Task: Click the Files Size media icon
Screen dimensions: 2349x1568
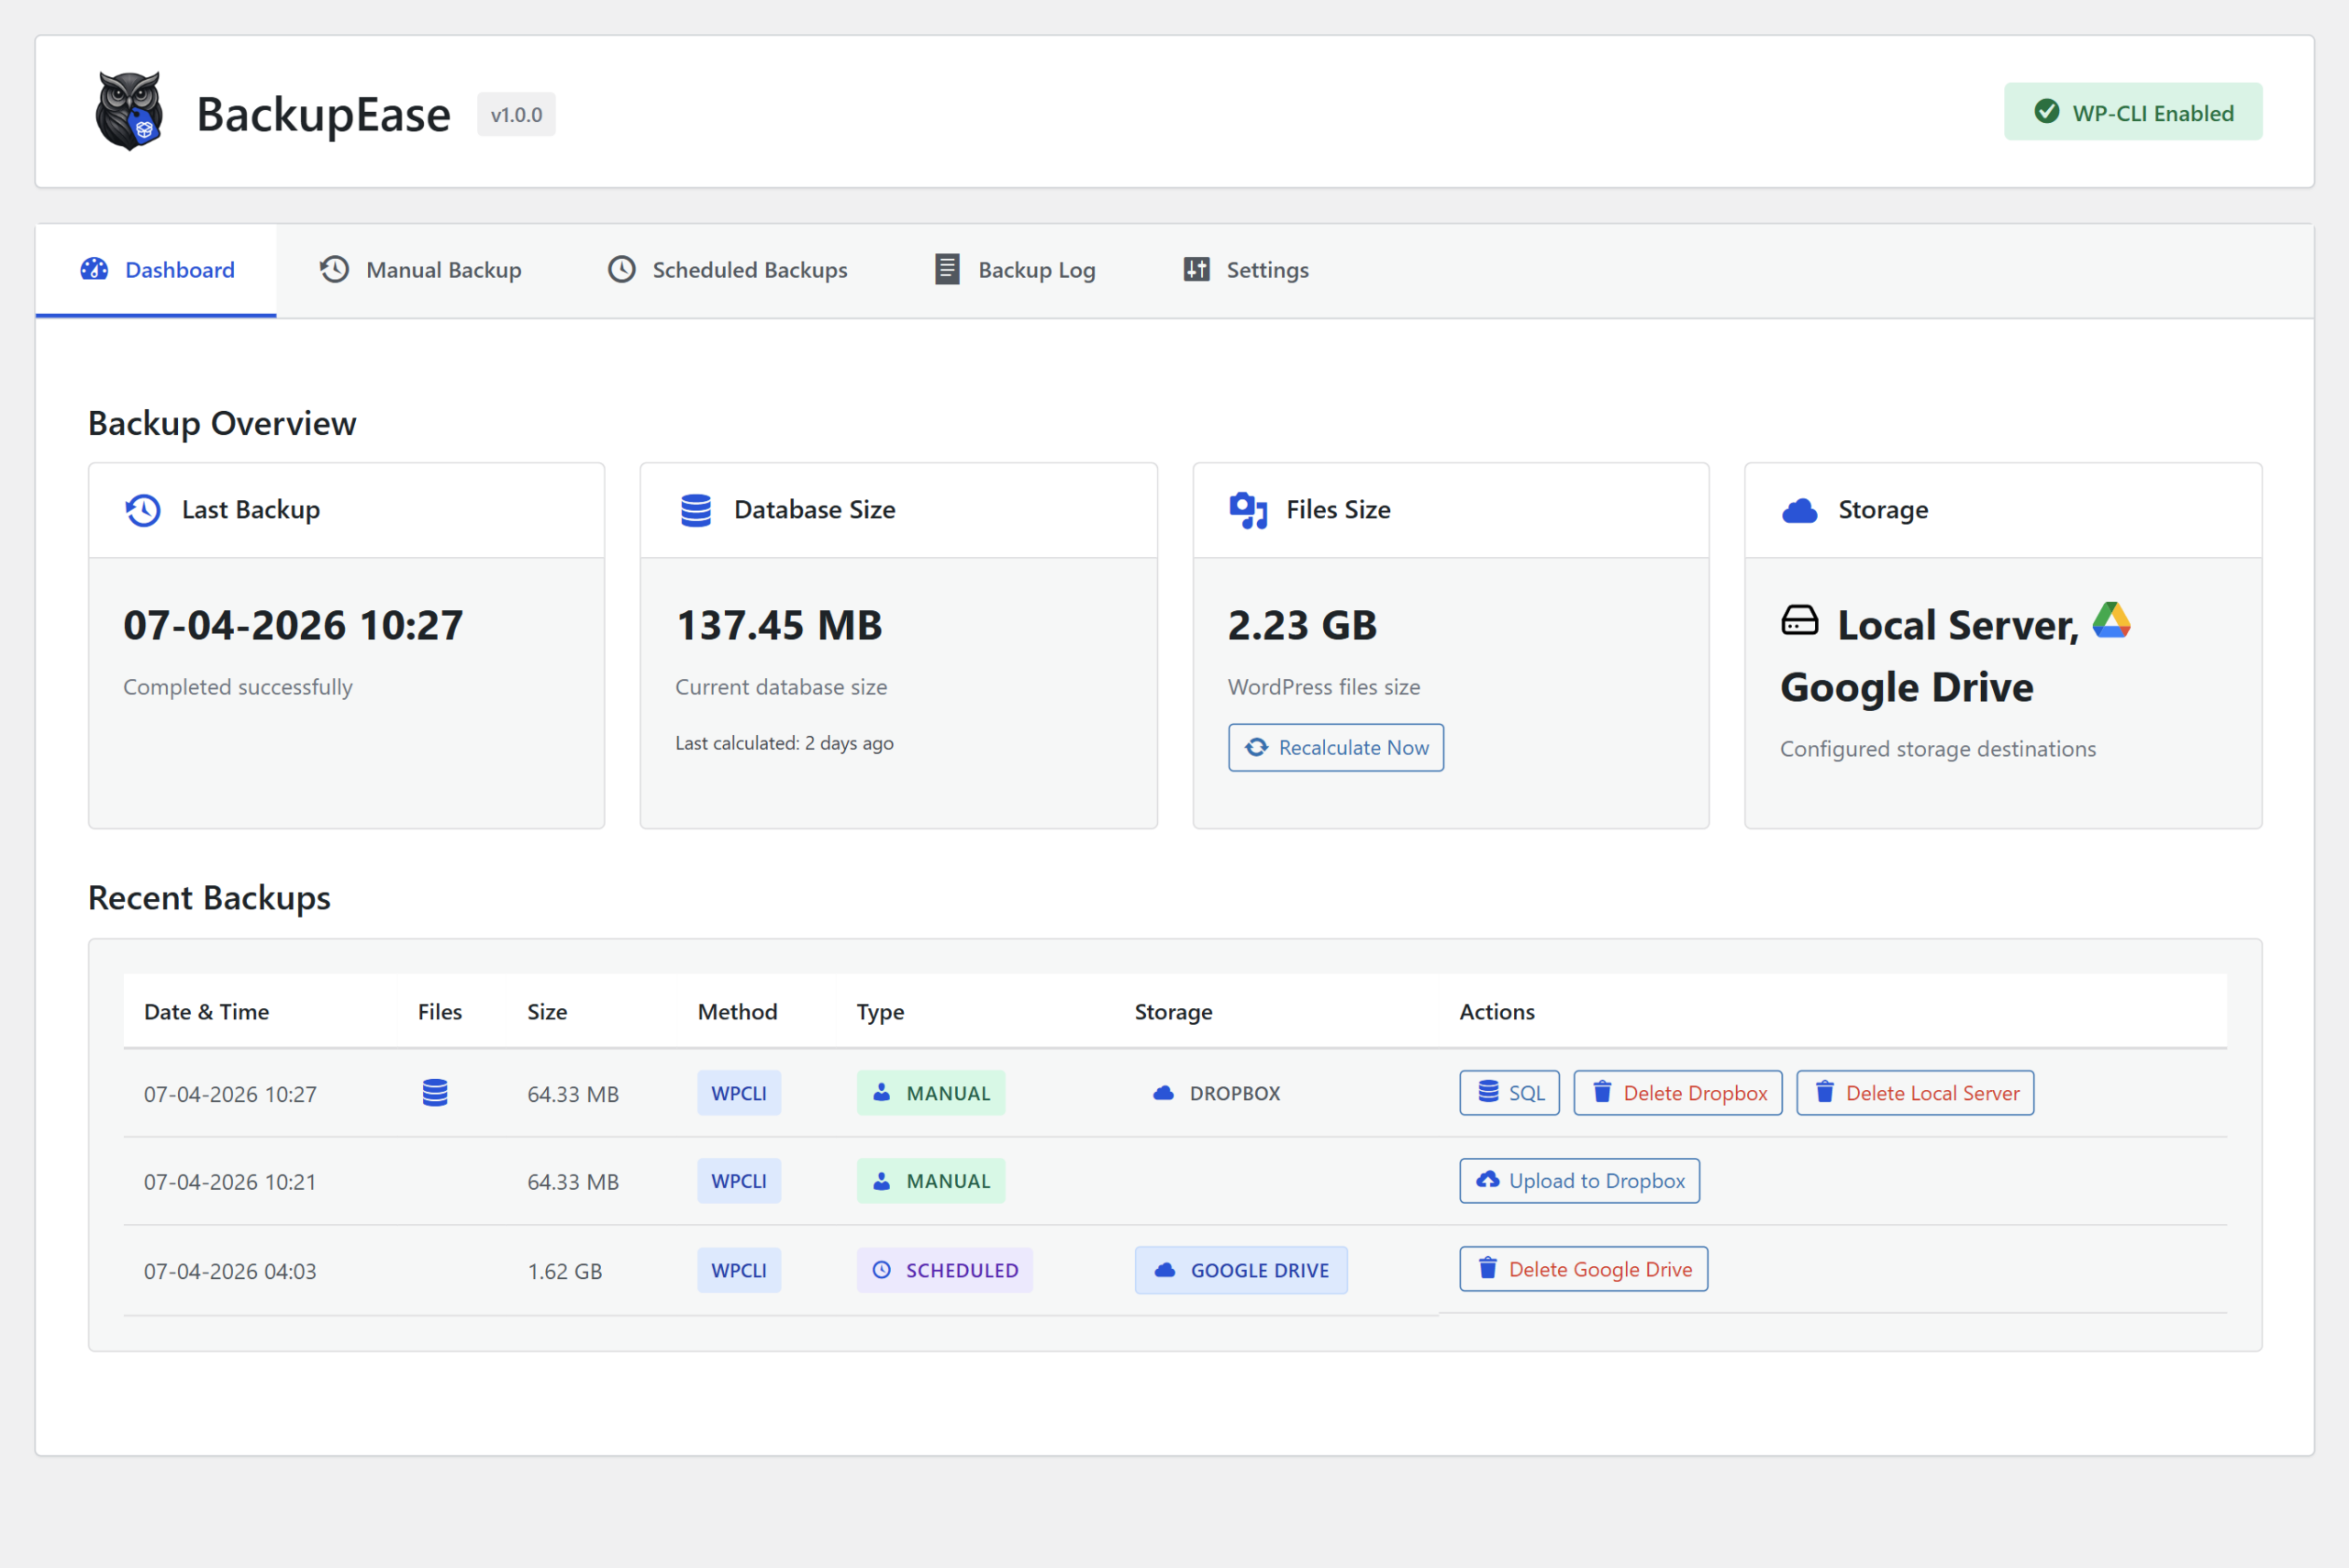Action: pos(1248,510)
